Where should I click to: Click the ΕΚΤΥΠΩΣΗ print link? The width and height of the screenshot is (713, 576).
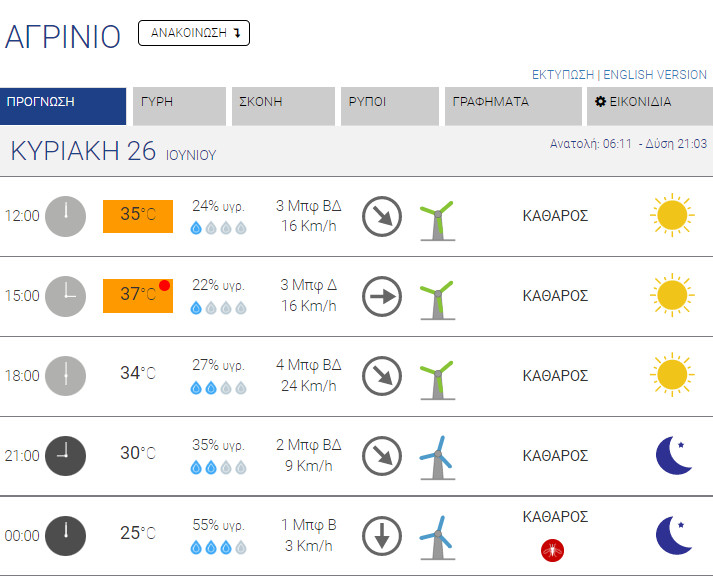tap(563, 75)
